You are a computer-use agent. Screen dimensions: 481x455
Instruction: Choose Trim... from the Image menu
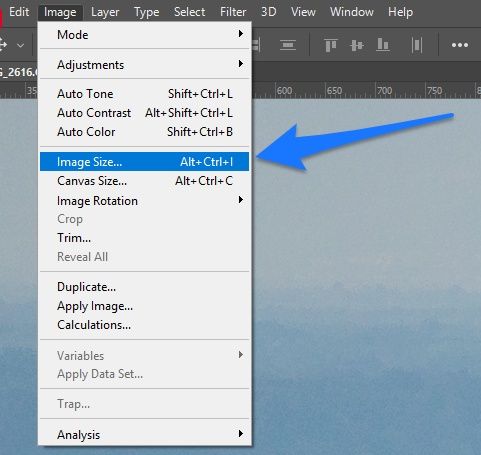(144, 238)
